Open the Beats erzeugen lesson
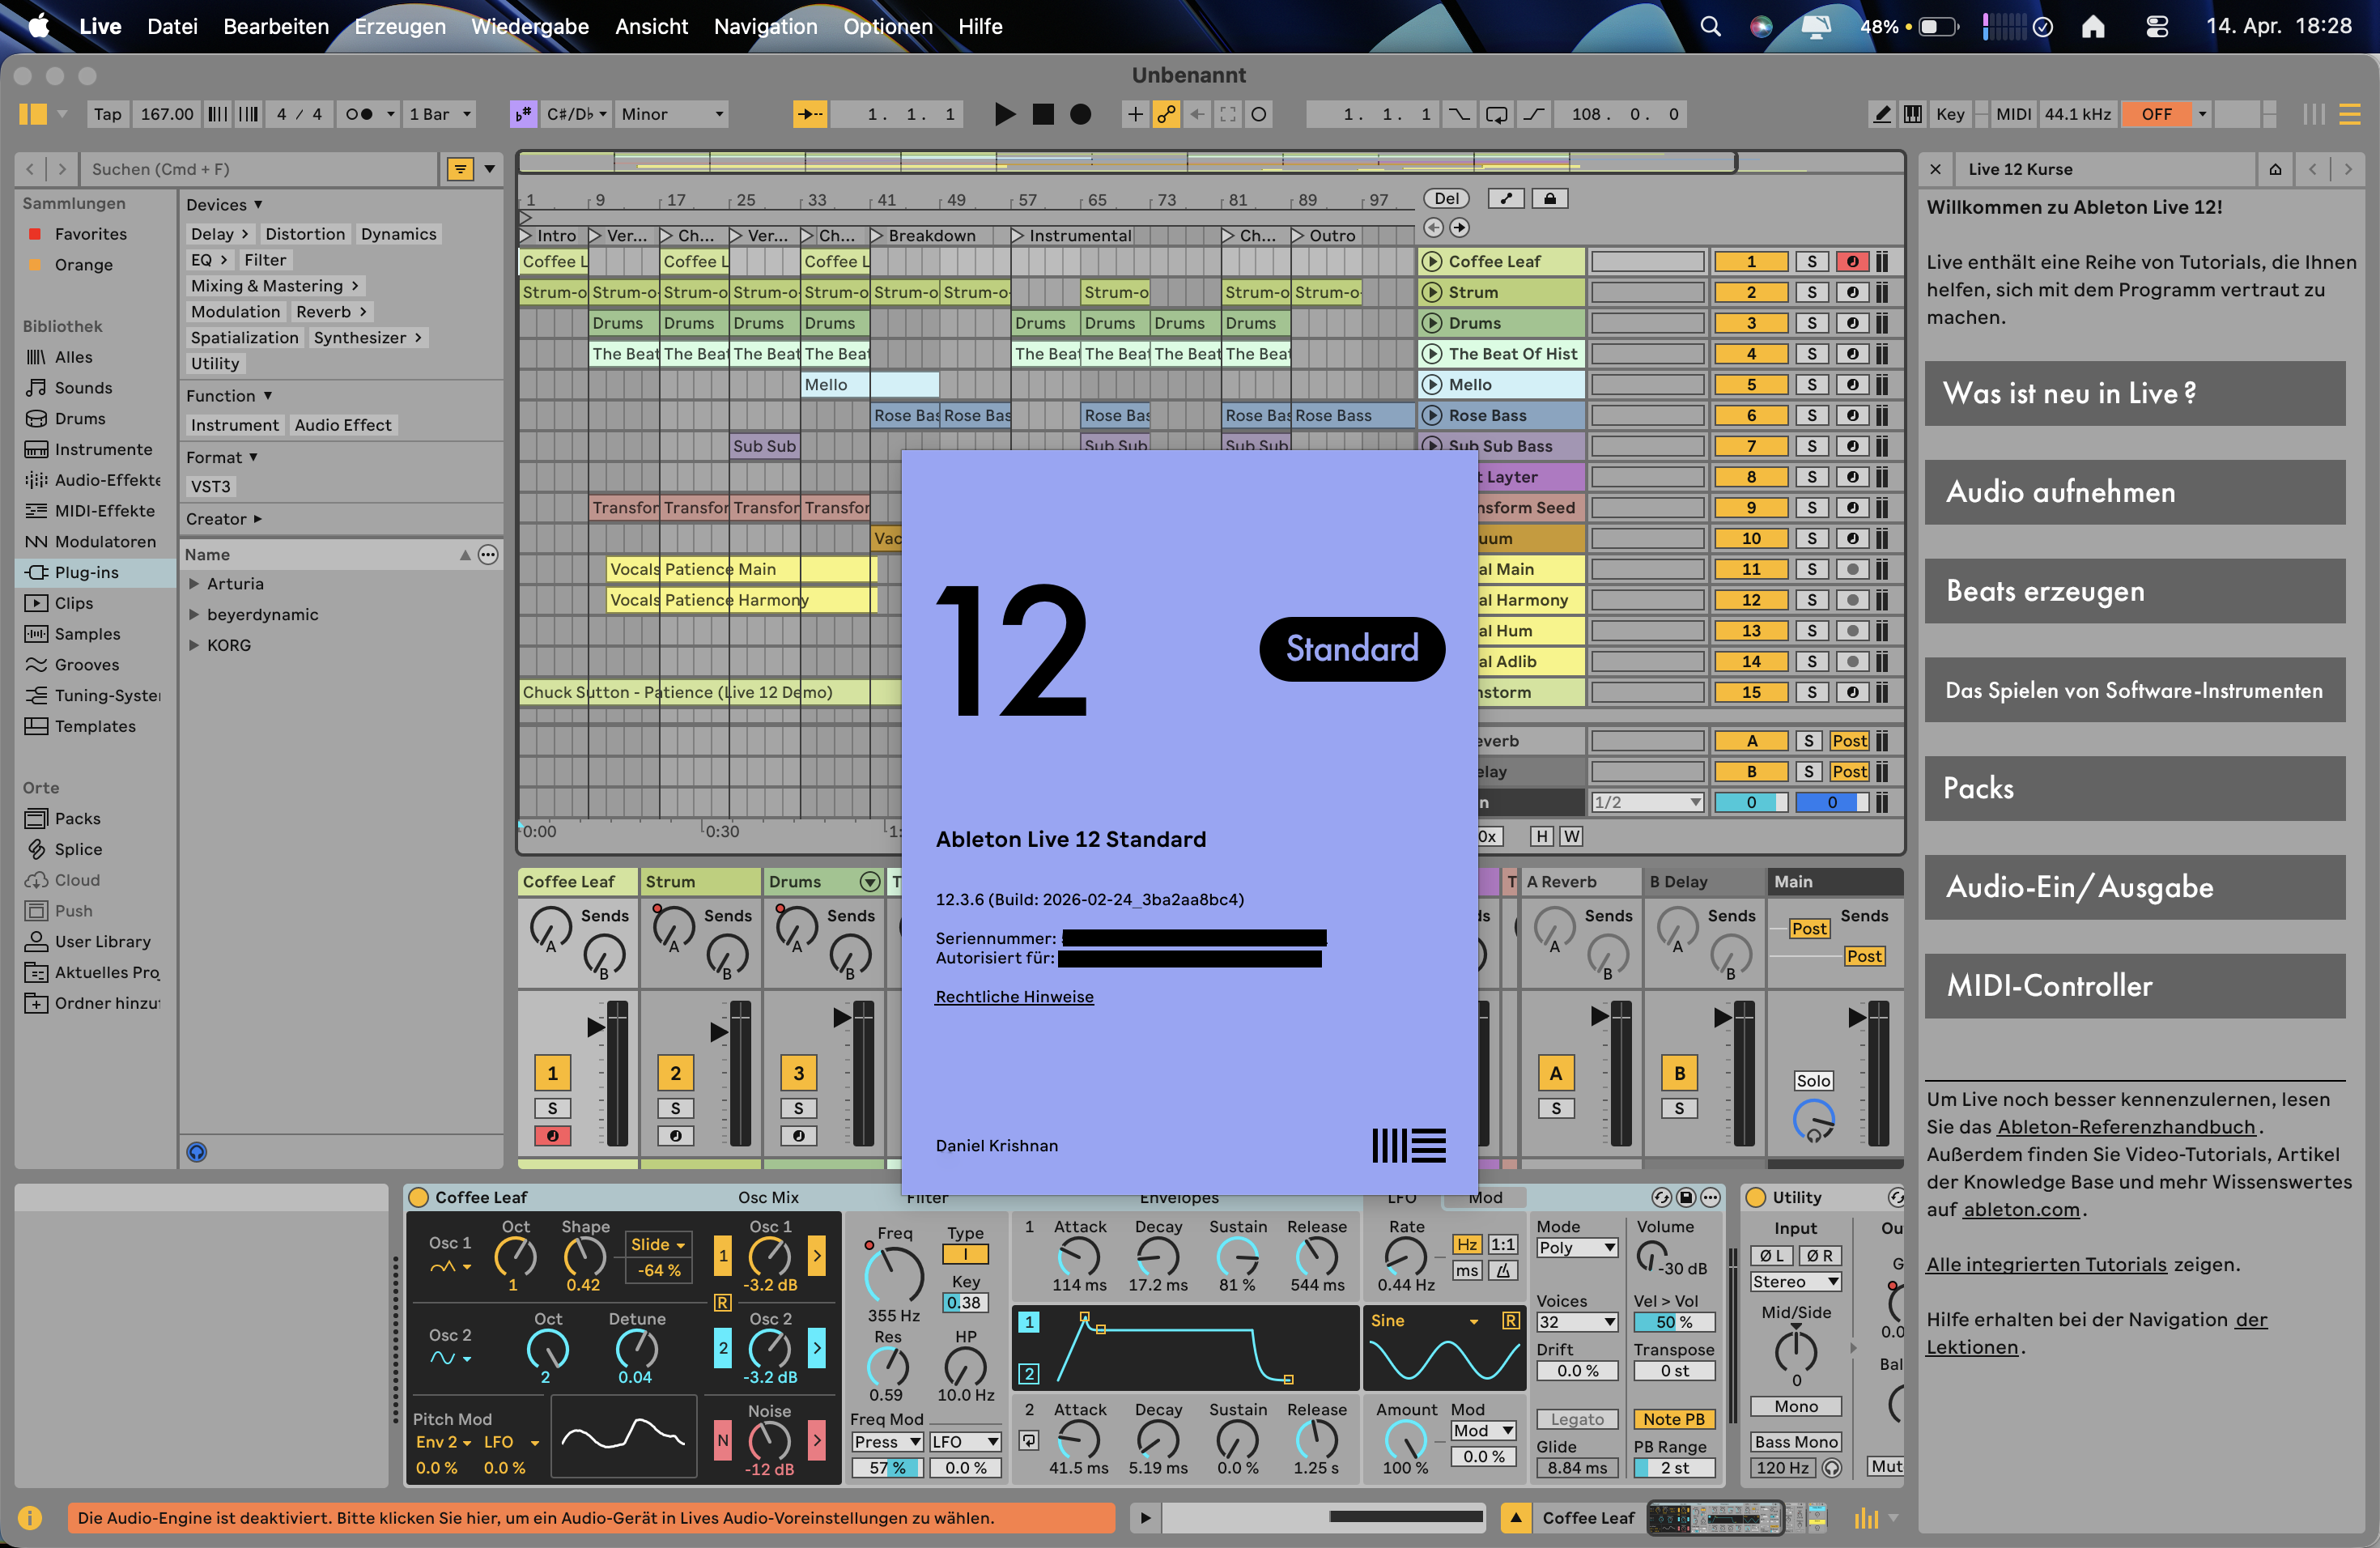This screenshot has width=2380, height=1548. pyautogui.click(x=2134, y=591)
